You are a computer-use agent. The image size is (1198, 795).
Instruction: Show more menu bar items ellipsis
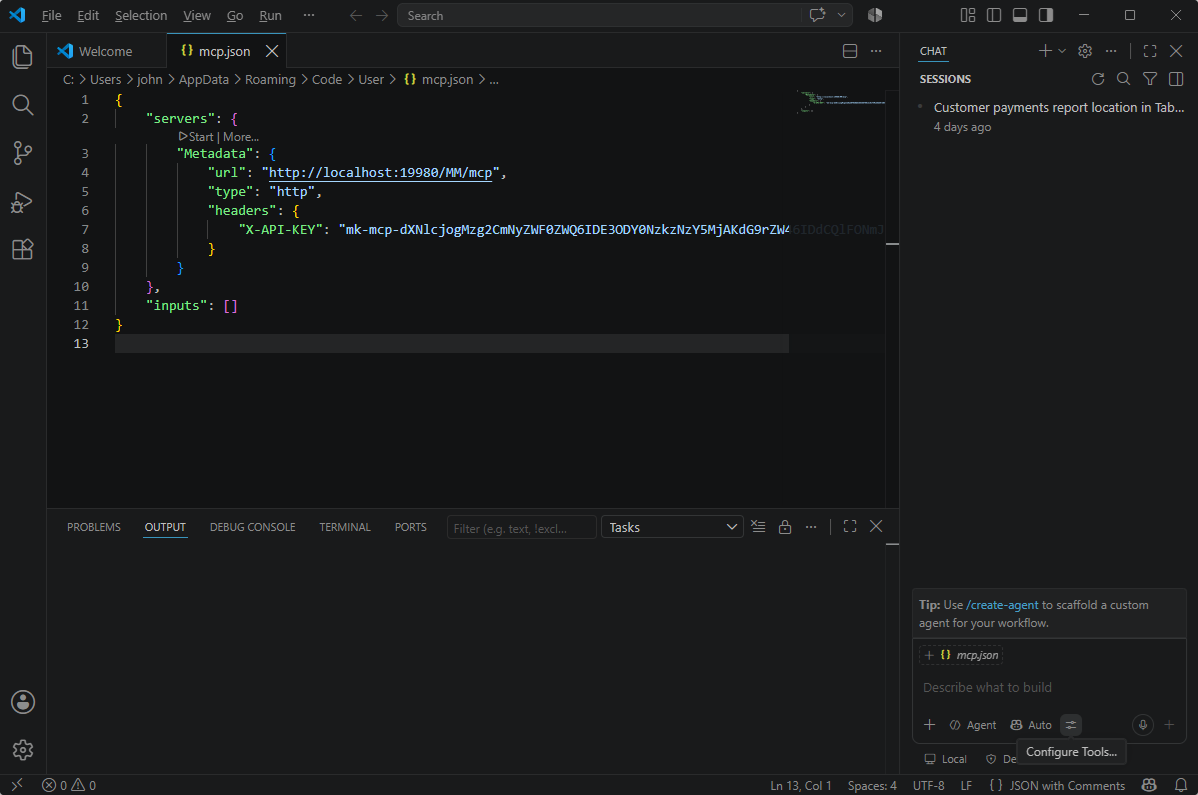click(x=309, y=15)
